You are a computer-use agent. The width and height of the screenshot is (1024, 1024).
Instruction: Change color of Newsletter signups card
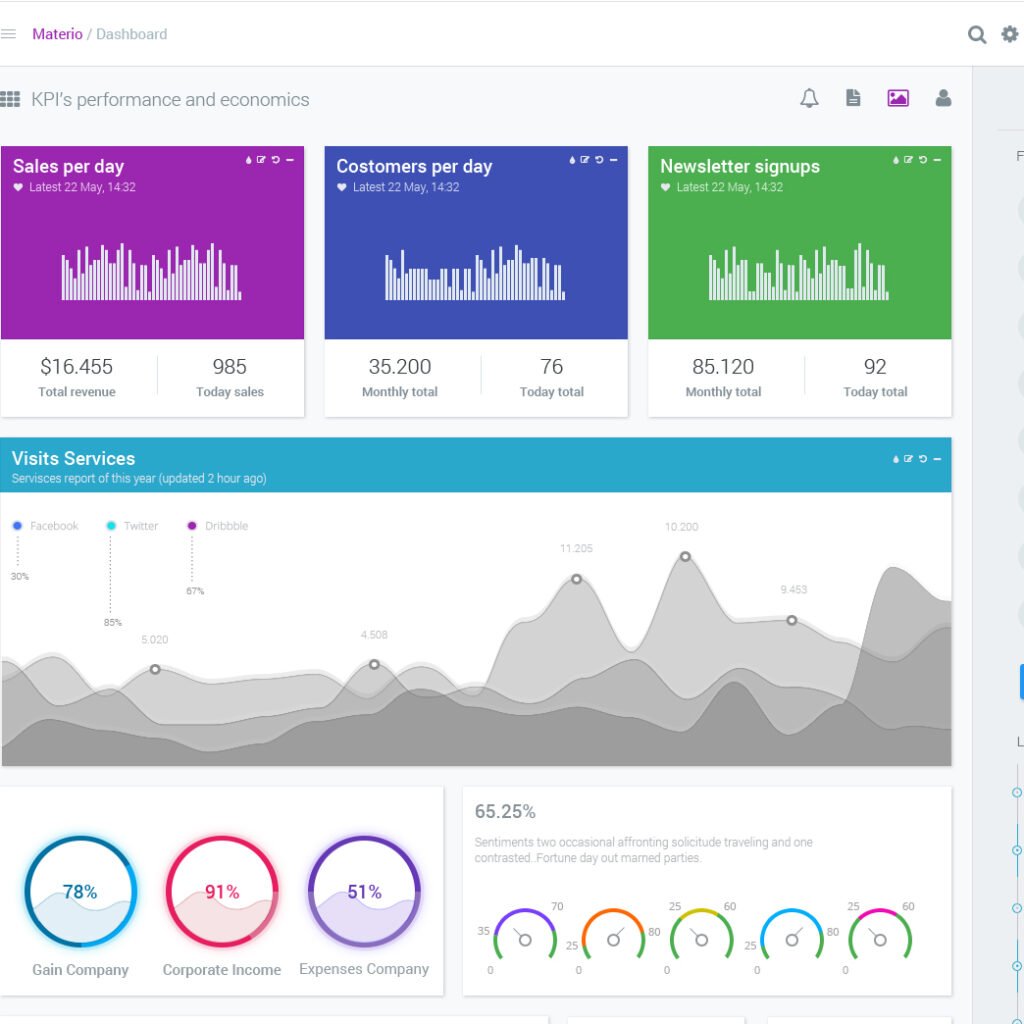tap(896, 160)
